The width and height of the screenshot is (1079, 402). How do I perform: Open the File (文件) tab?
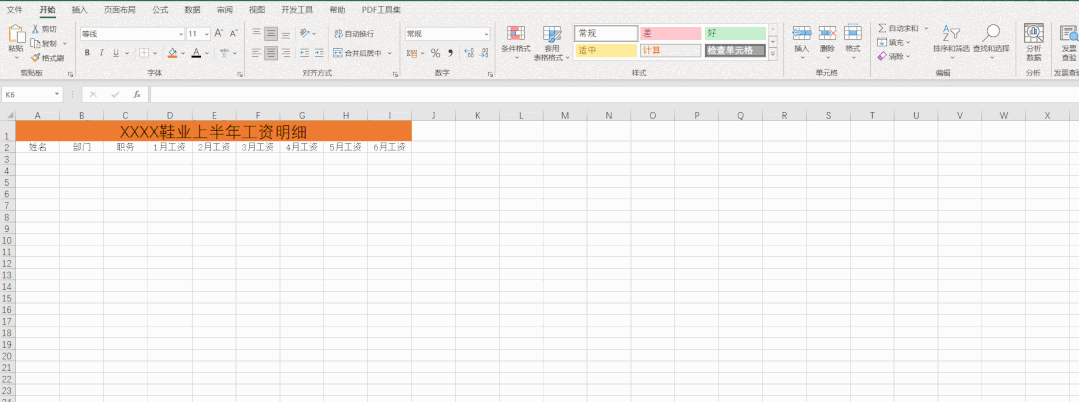pos(14,10)
